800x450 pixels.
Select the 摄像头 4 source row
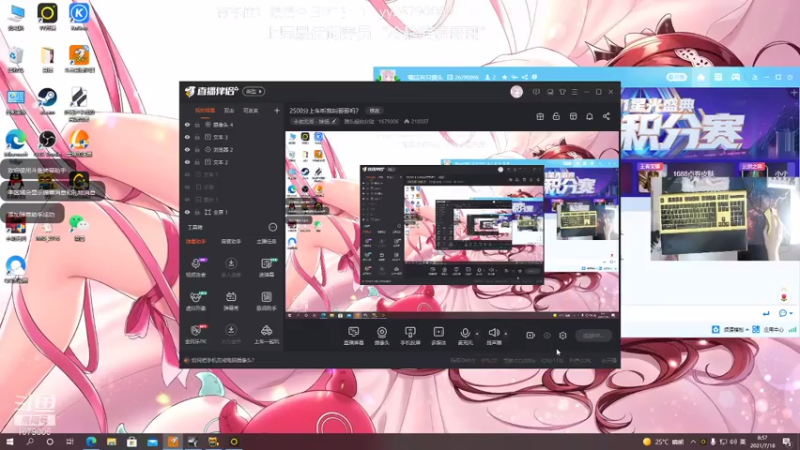[232, 124]
